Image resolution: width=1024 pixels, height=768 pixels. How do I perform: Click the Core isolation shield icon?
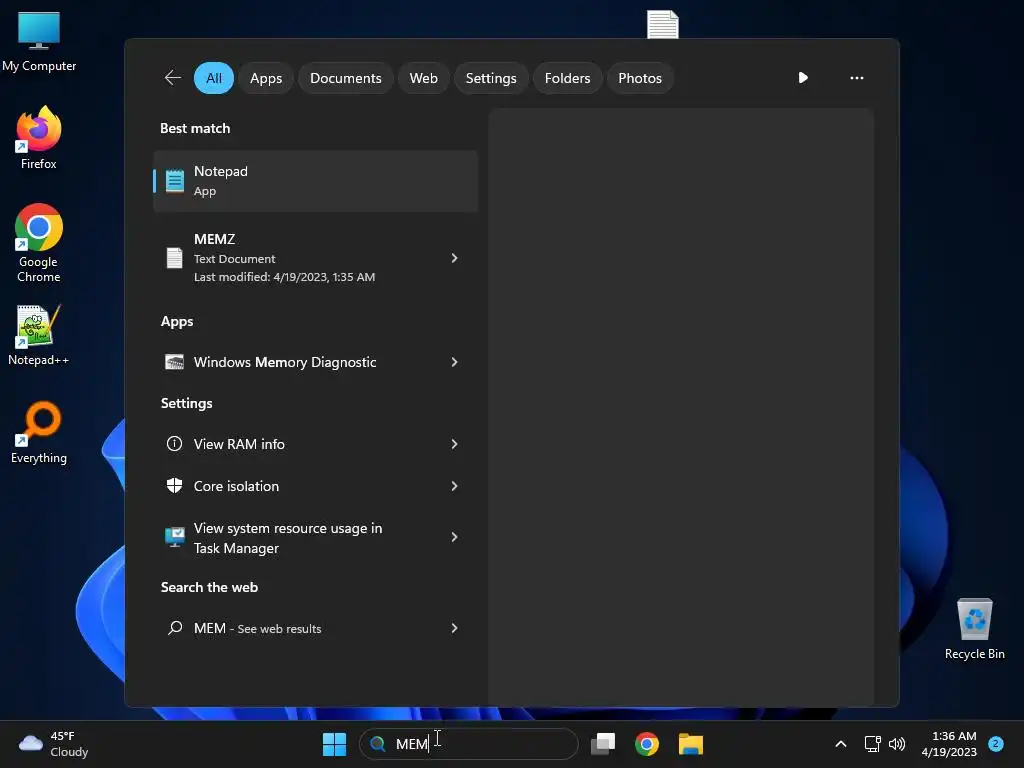tap(174, 486)
